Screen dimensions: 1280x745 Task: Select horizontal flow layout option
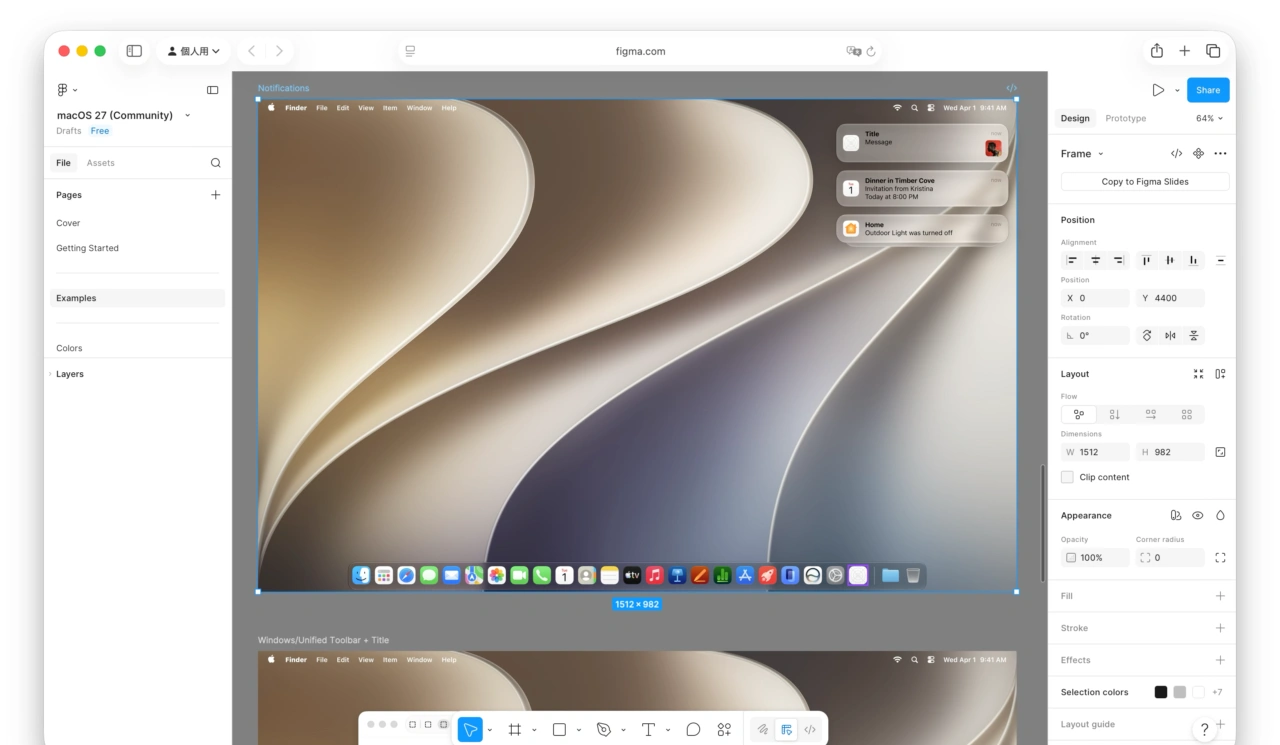coord(1151,414)
